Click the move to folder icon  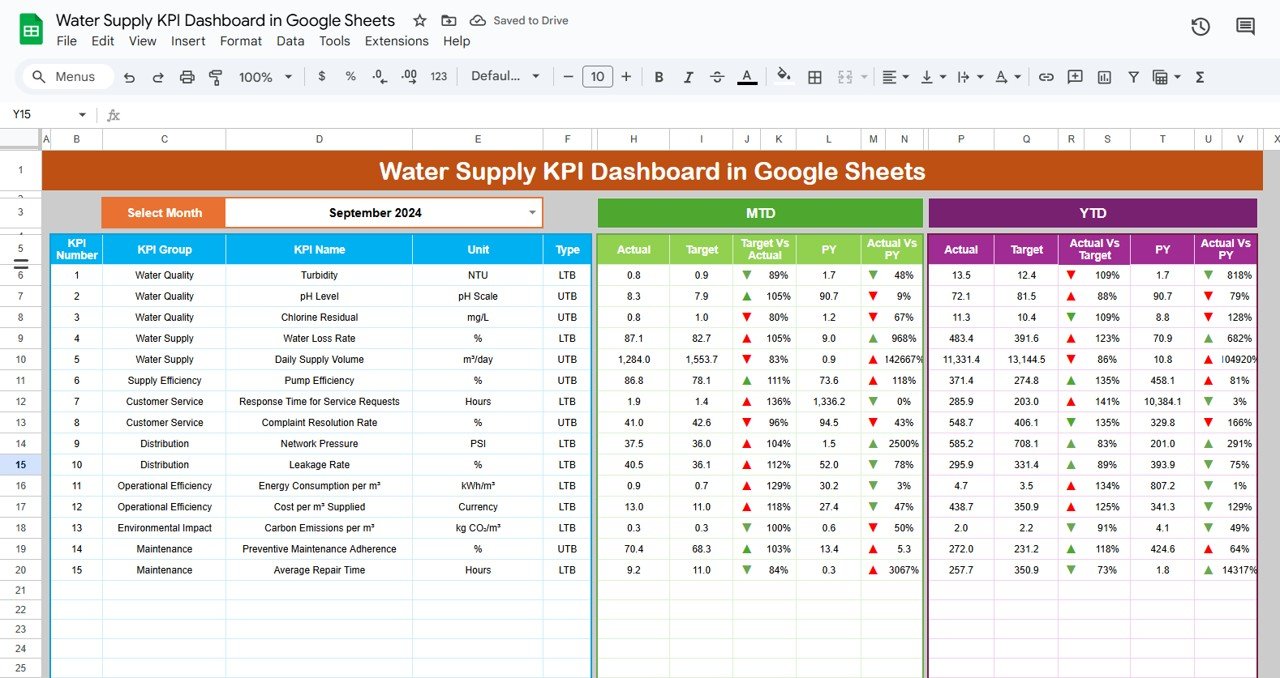[x=449, y=20]
